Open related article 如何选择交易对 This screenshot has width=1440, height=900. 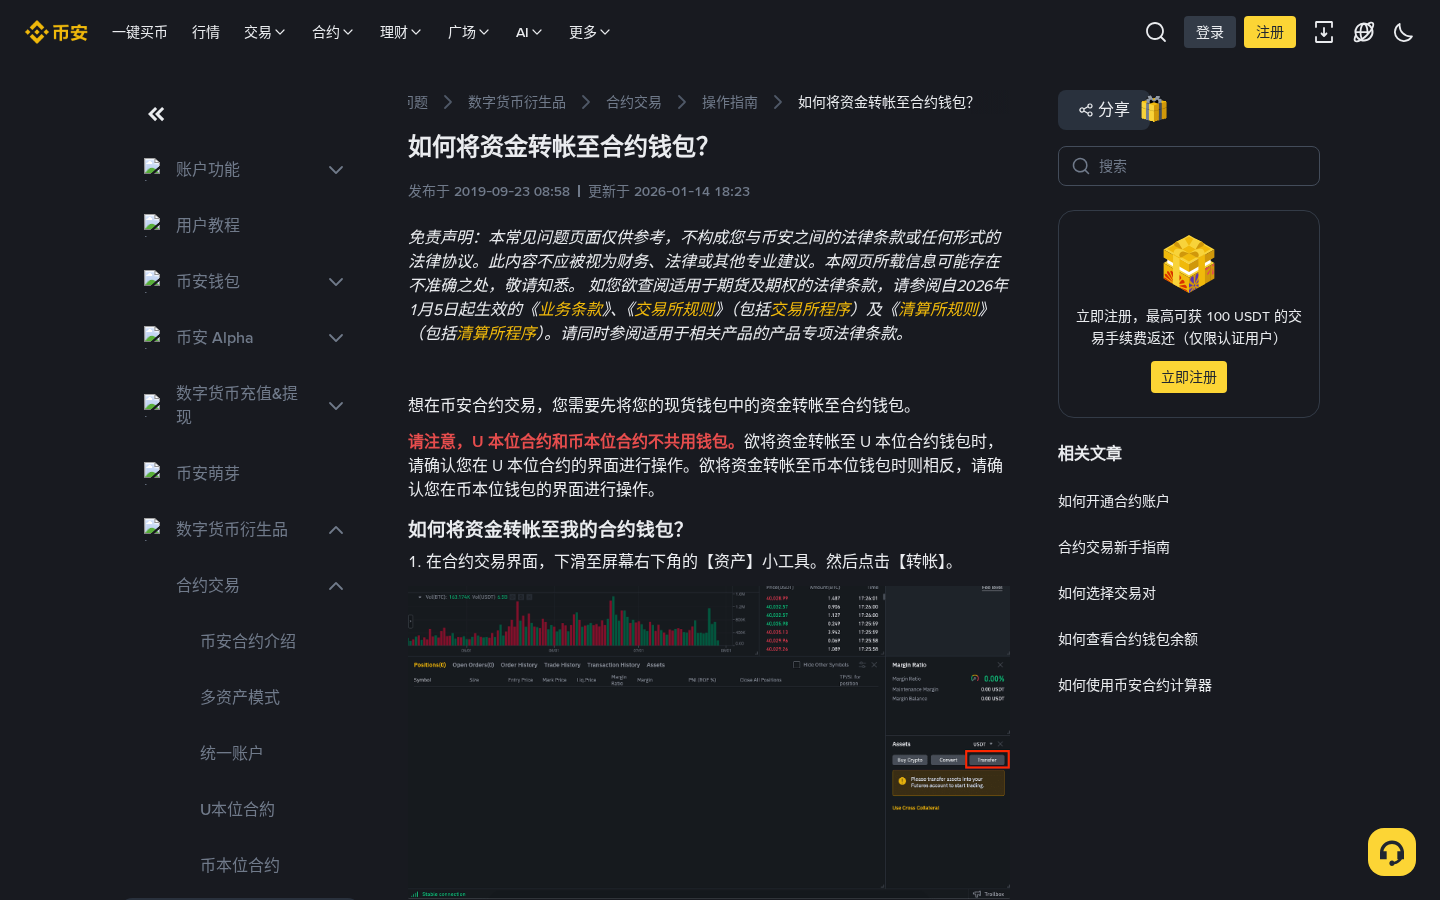click(1107, 593)
